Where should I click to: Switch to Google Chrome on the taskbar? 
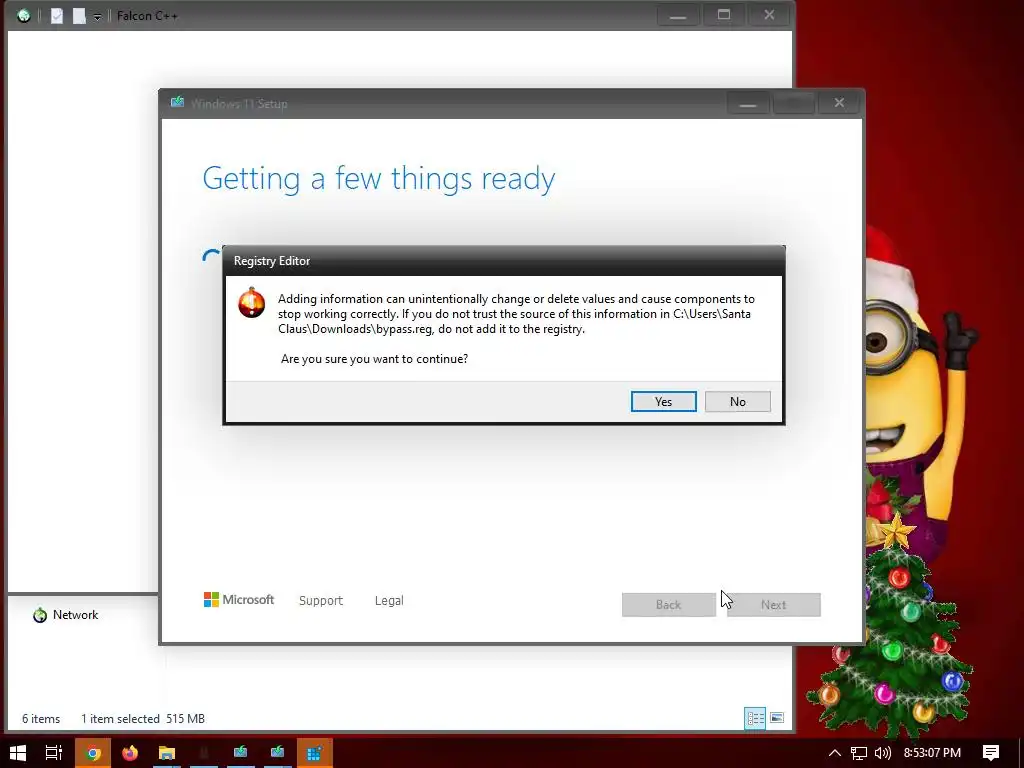pyautogui.click(x=93, y=753)
